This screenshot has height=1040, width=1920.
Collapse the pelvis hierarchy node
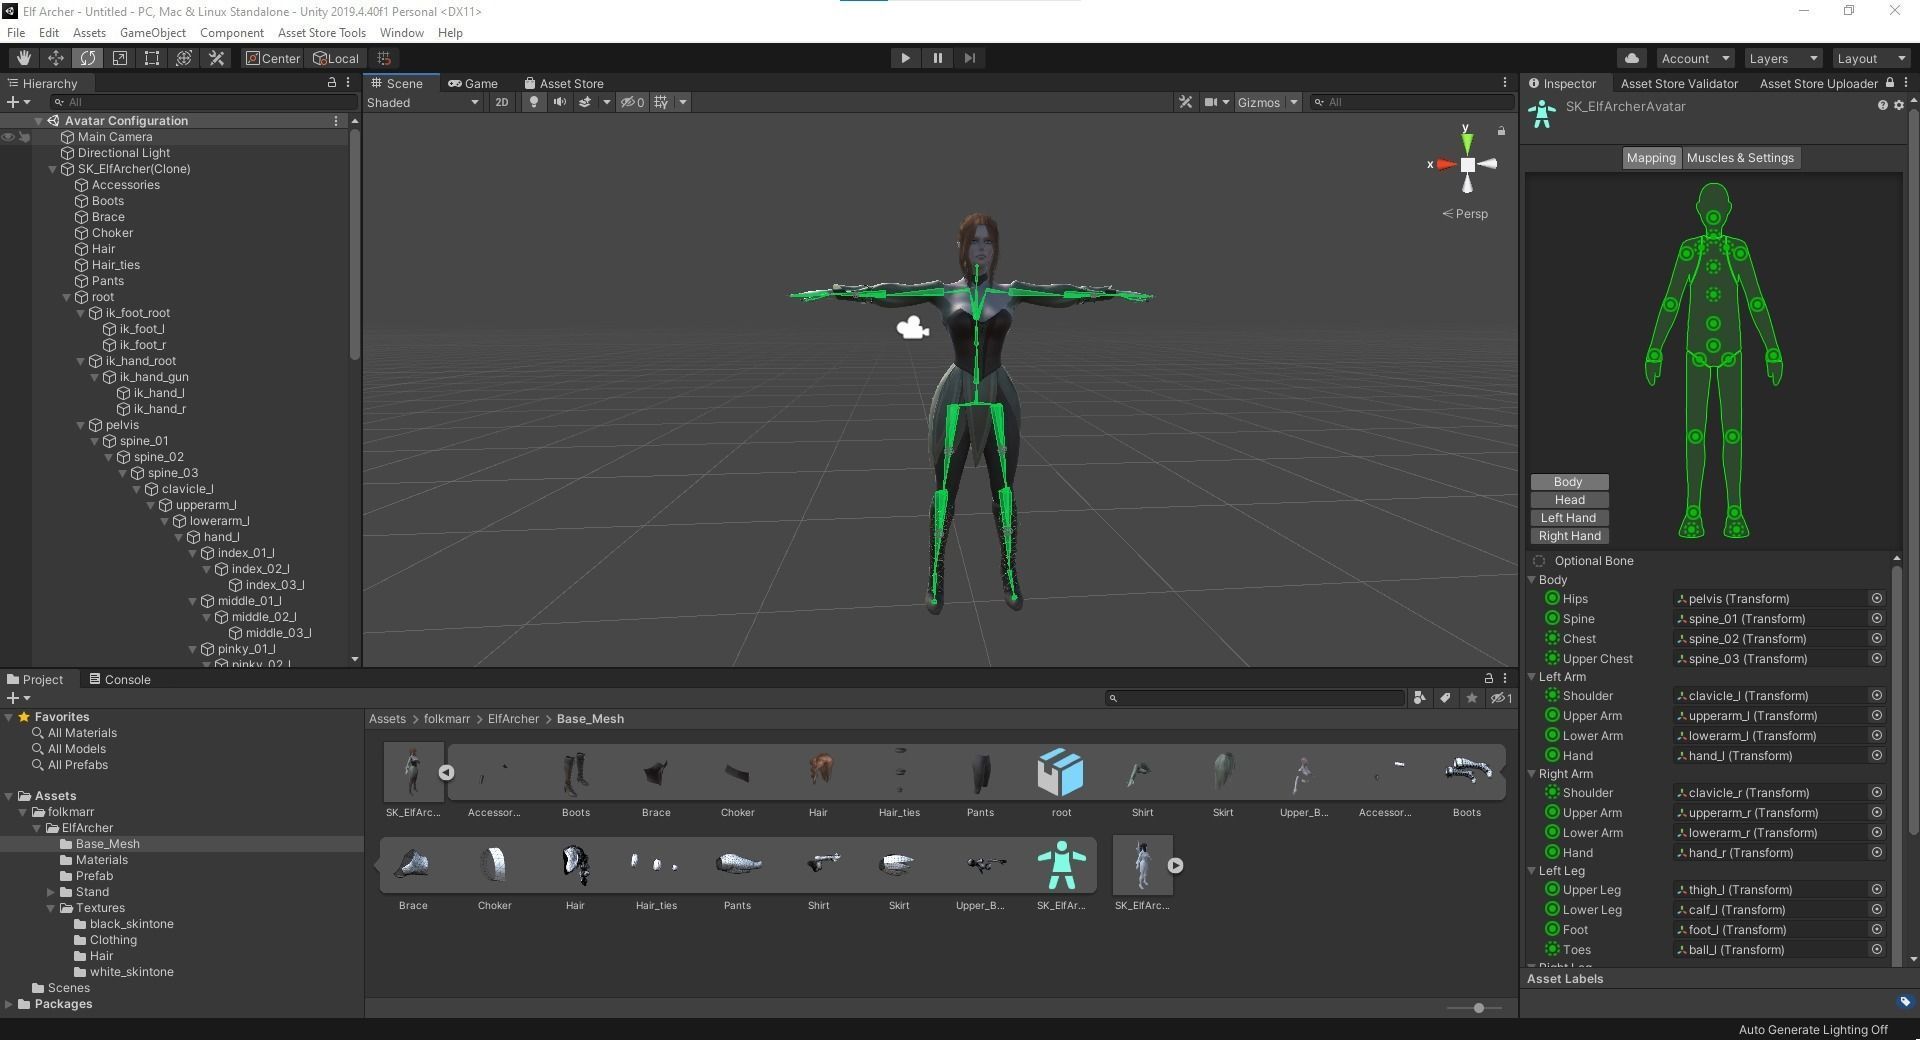[x=81, y=425]
